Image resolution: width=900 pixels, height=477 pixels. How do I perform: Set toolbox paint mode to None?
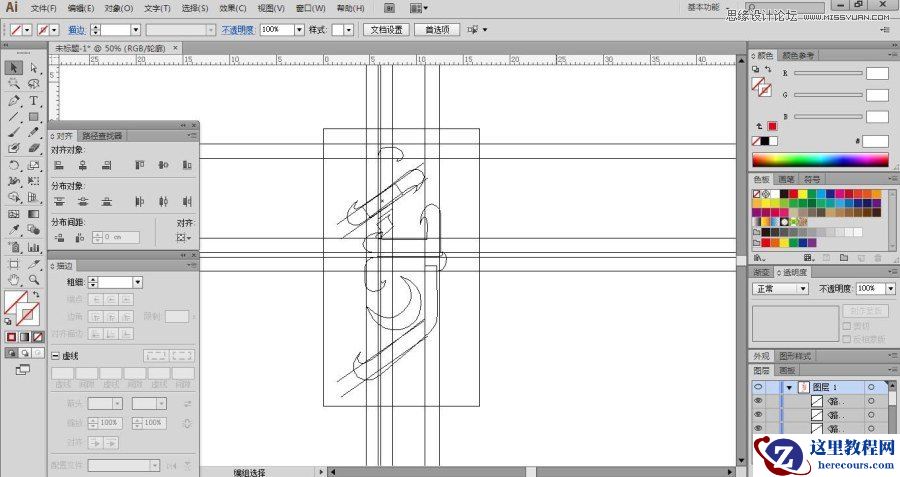coord(37,337)
